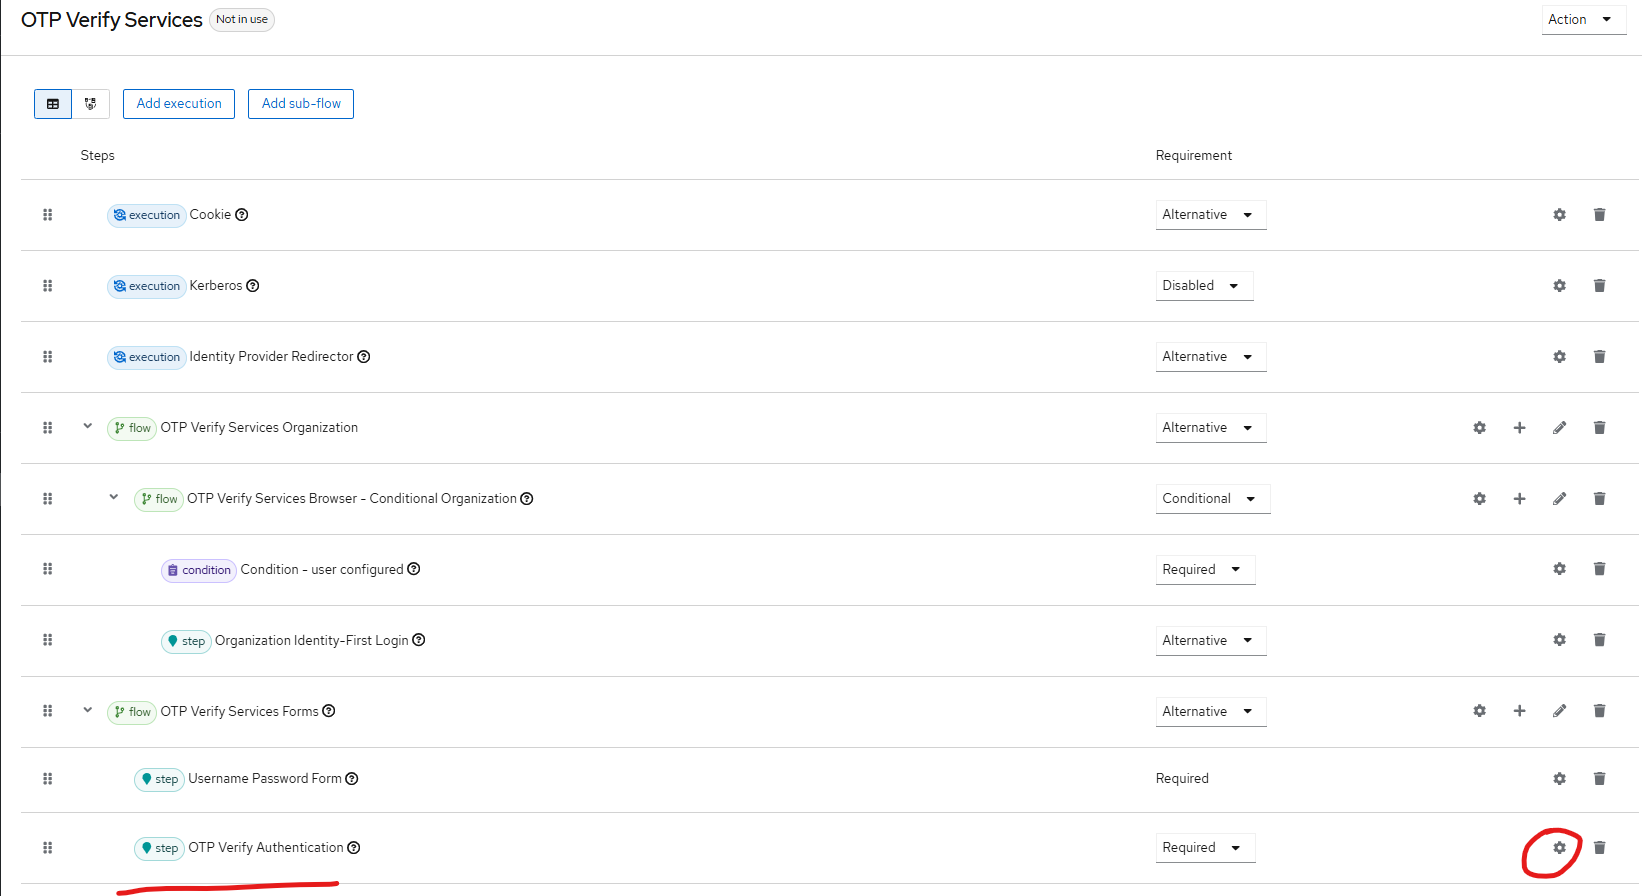
Task: Open Required dropdown for OTP Verify Authentication
Action: pos(1205,848)
